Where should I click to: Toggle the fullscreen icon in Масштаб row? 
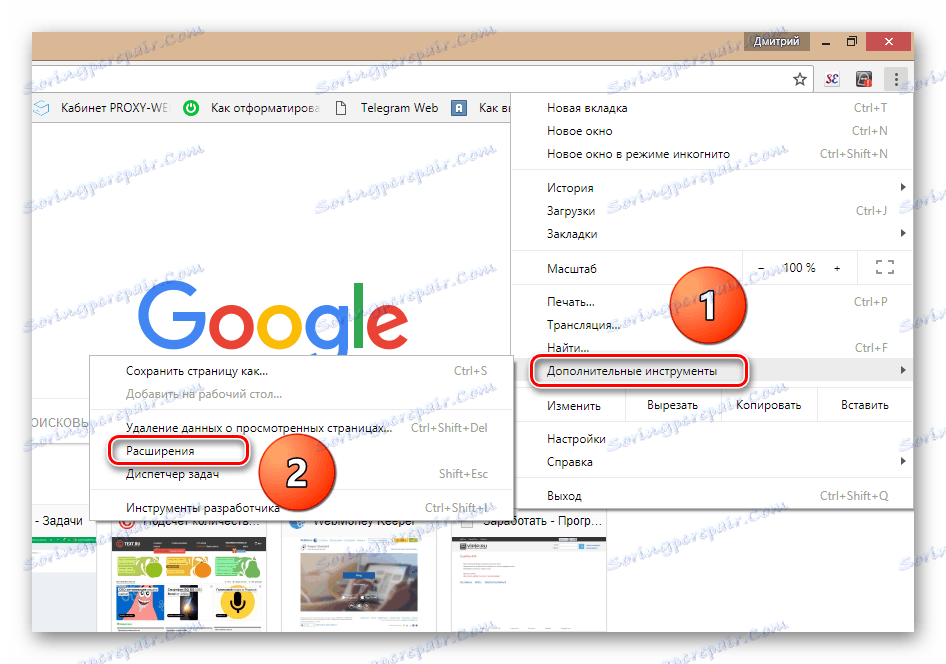click(x=884, y=267)
